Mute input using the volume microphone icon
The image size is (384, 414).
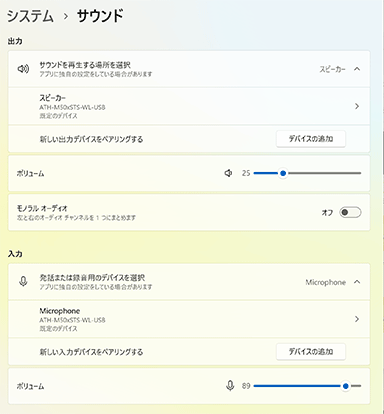pyautogui.click(x=230, y=386)
